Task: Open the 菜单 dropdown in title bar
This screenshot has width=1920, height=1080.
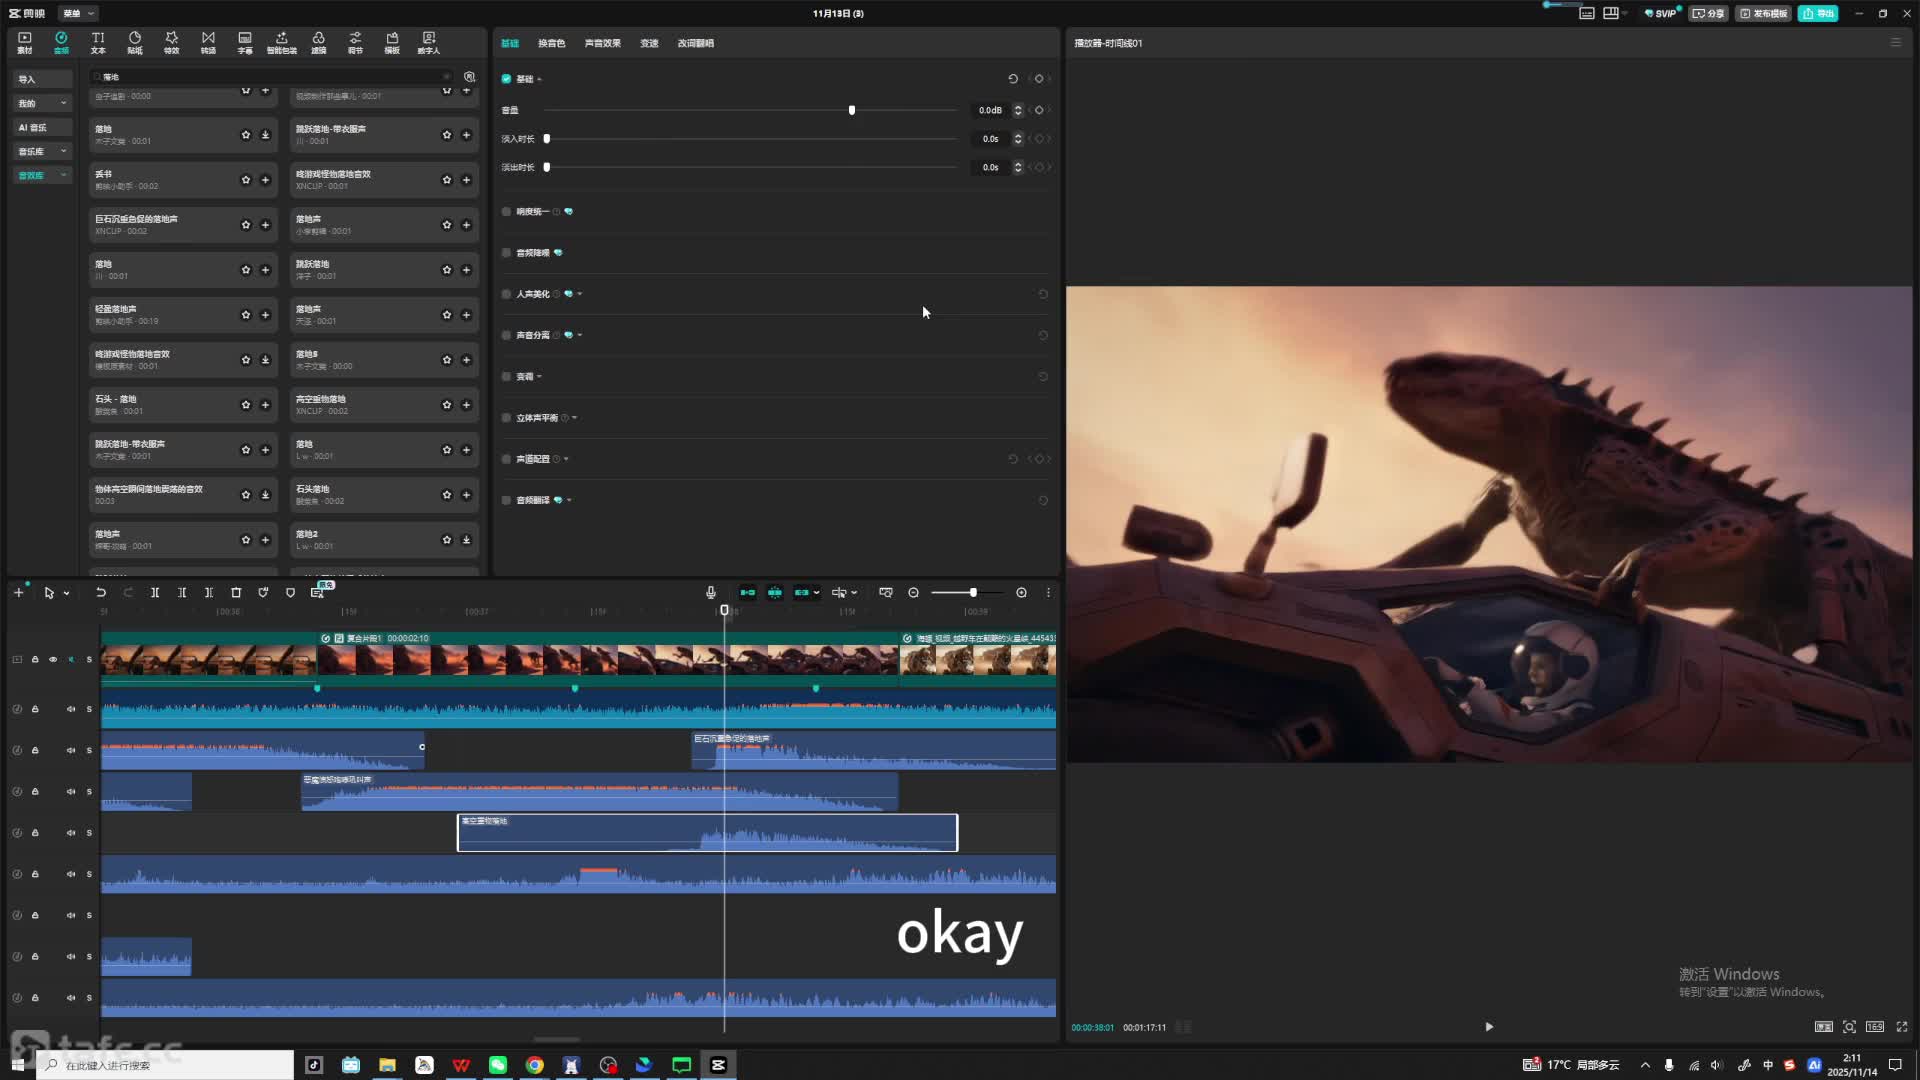Action: point(78,13)
